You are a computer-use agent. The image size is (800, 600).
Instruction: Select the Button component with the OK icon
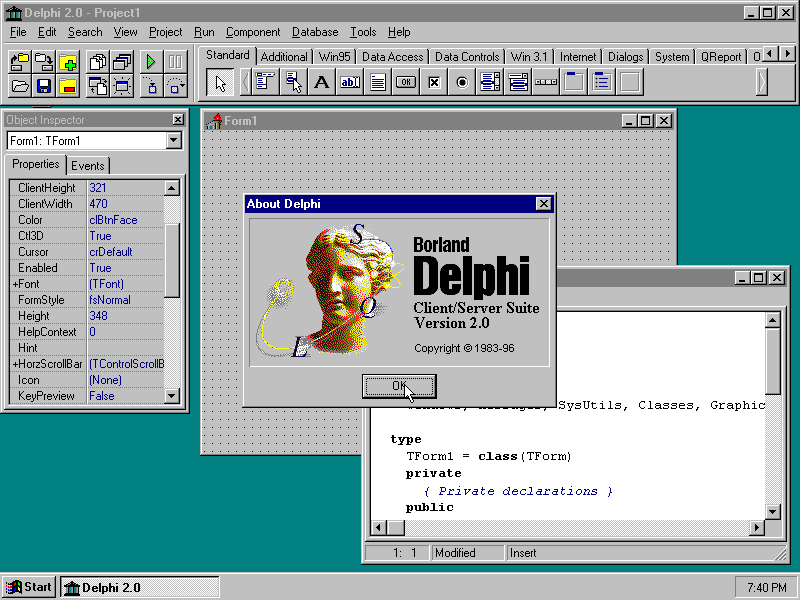tap(405, 81)
